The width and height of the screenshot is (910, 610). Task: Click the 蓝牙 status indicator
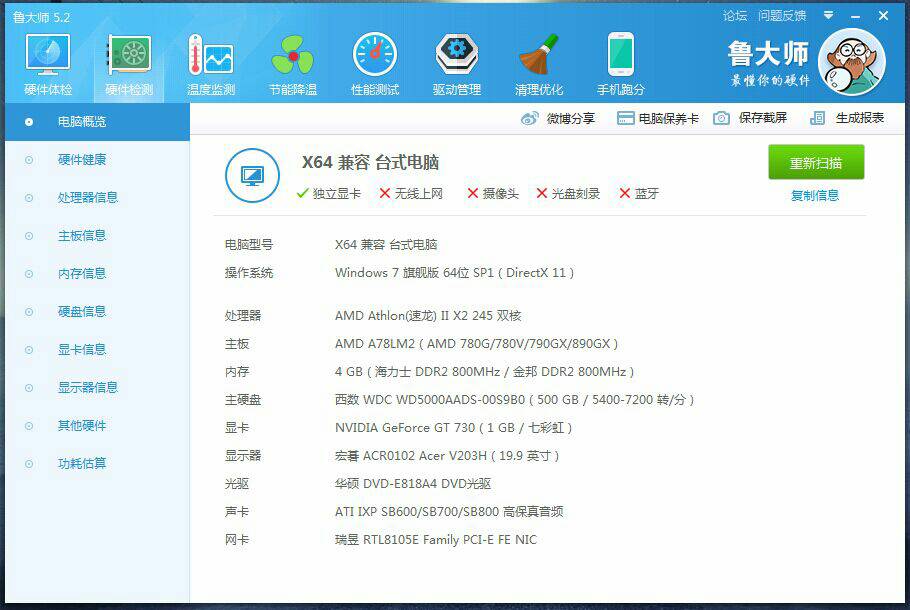coord(639,193)
